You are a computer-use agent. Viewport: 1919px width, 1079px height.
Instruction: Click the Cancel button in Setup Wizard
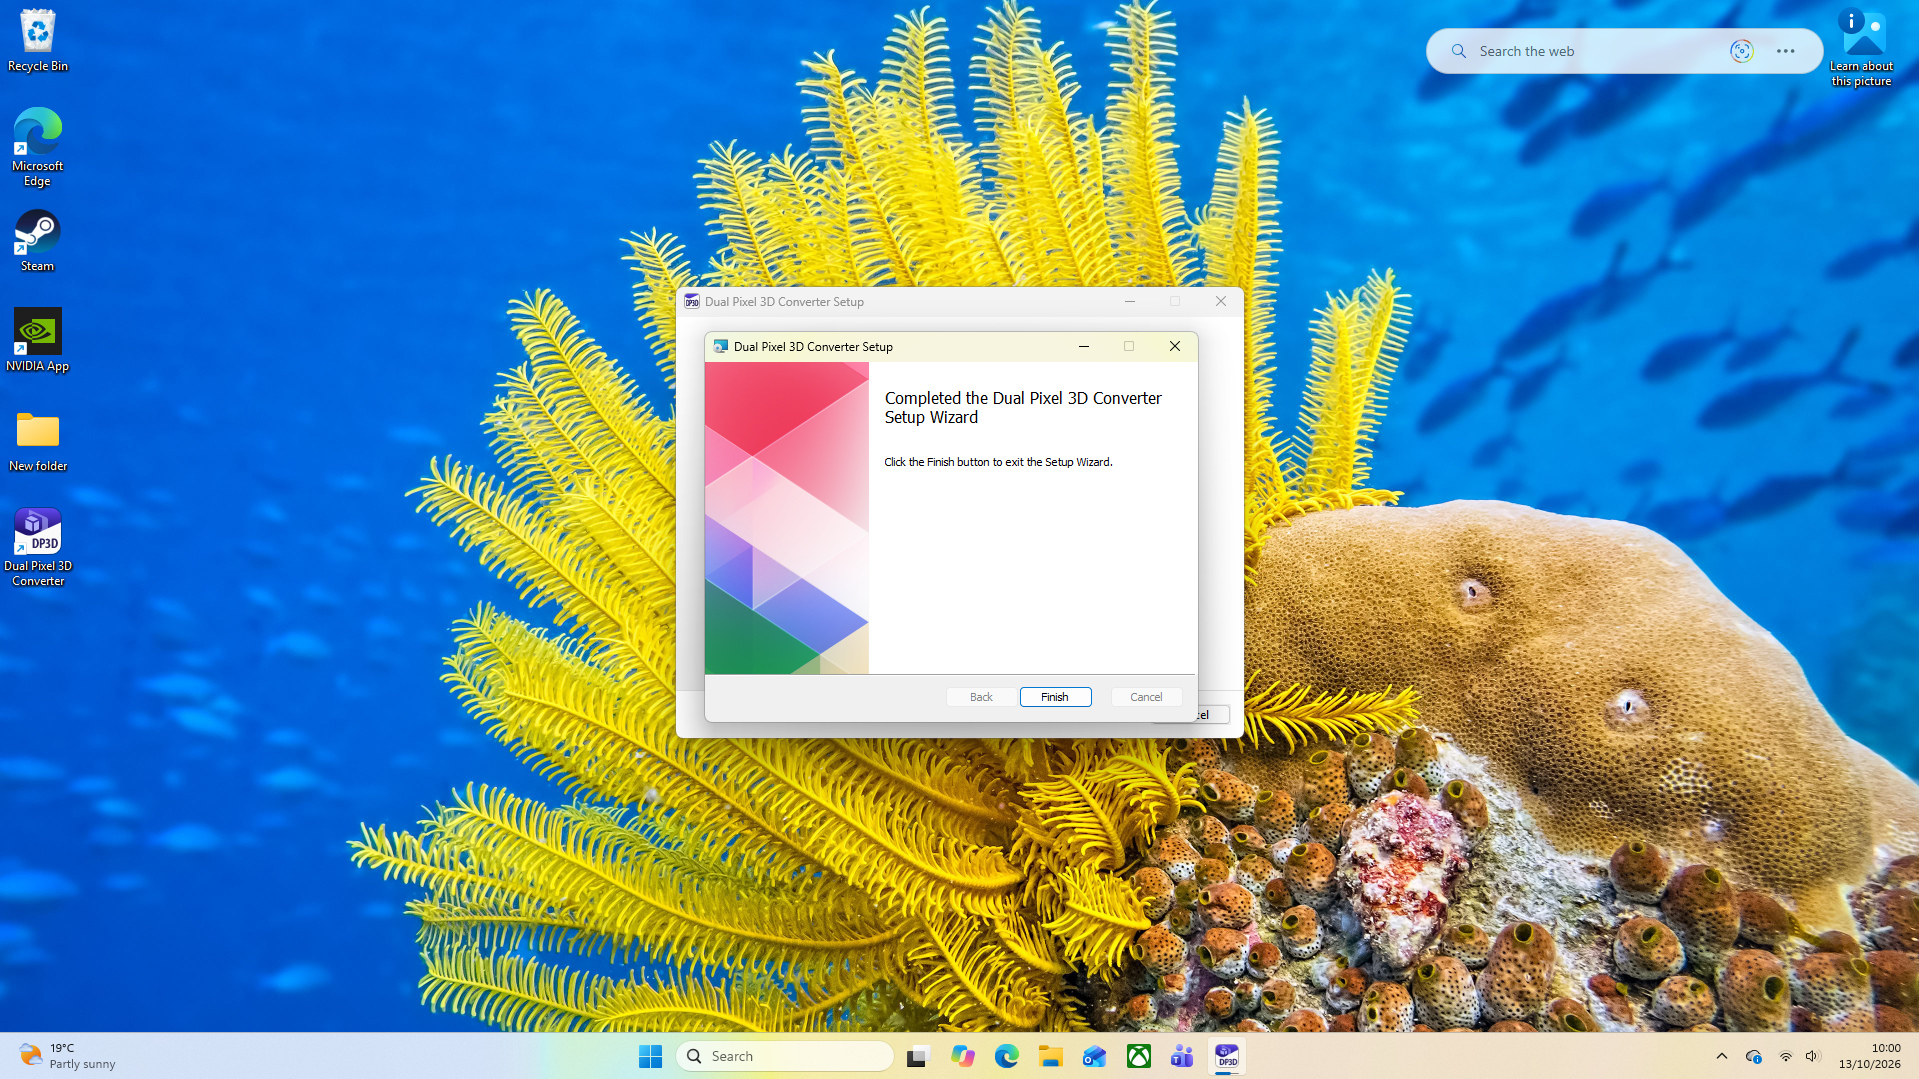coord(1146,697)
